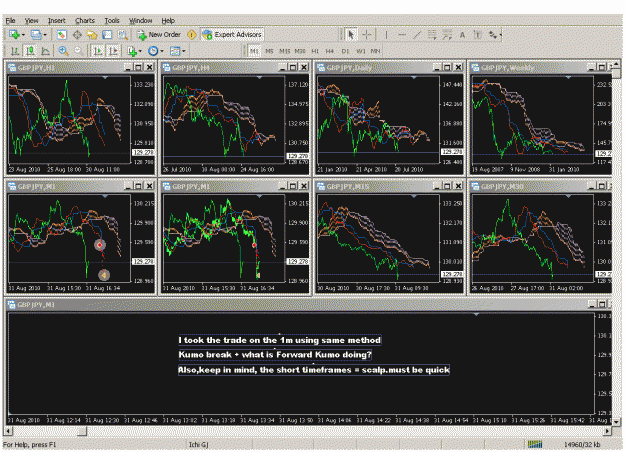The image size is (625, 452).
Task: Select the M1 timeframe button
Action: pos(254,51)
